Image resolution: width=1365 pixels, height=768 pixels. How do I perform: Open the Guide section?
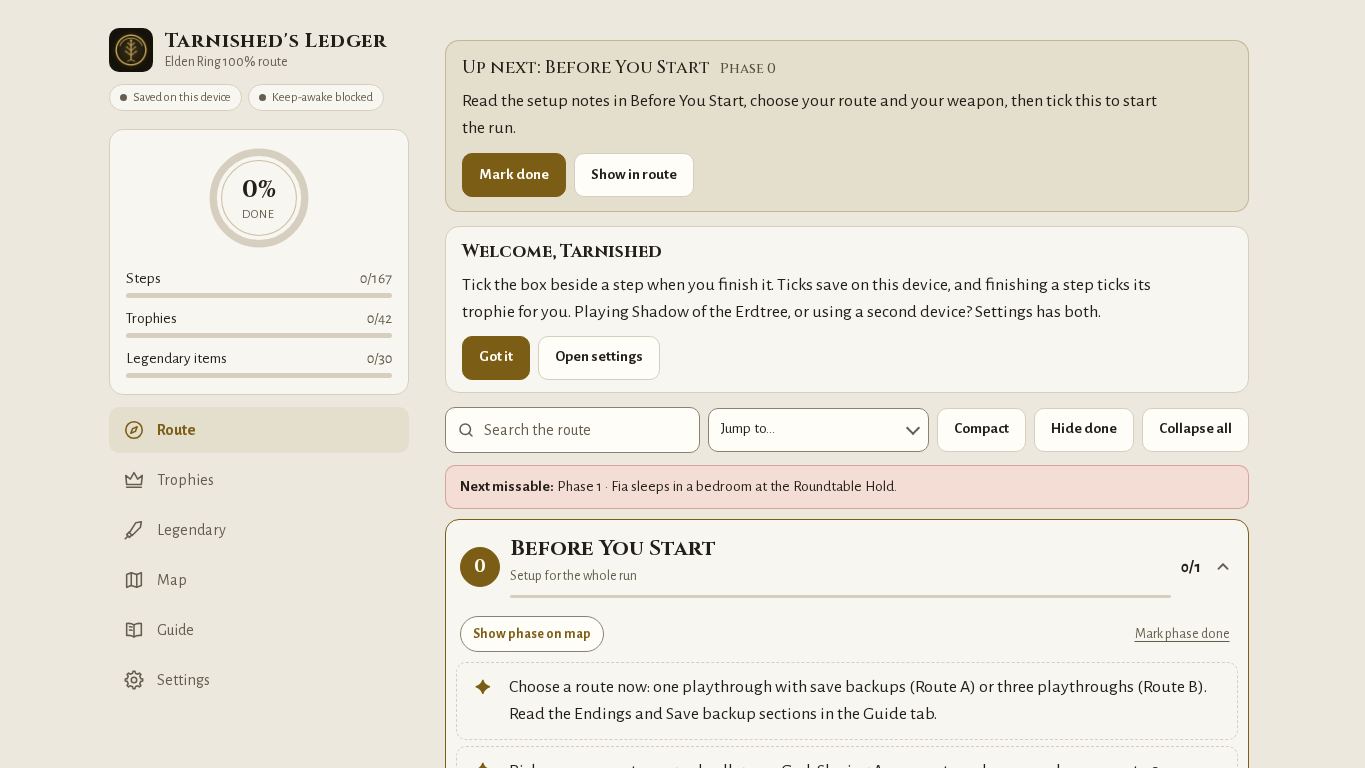click(259, 630)
